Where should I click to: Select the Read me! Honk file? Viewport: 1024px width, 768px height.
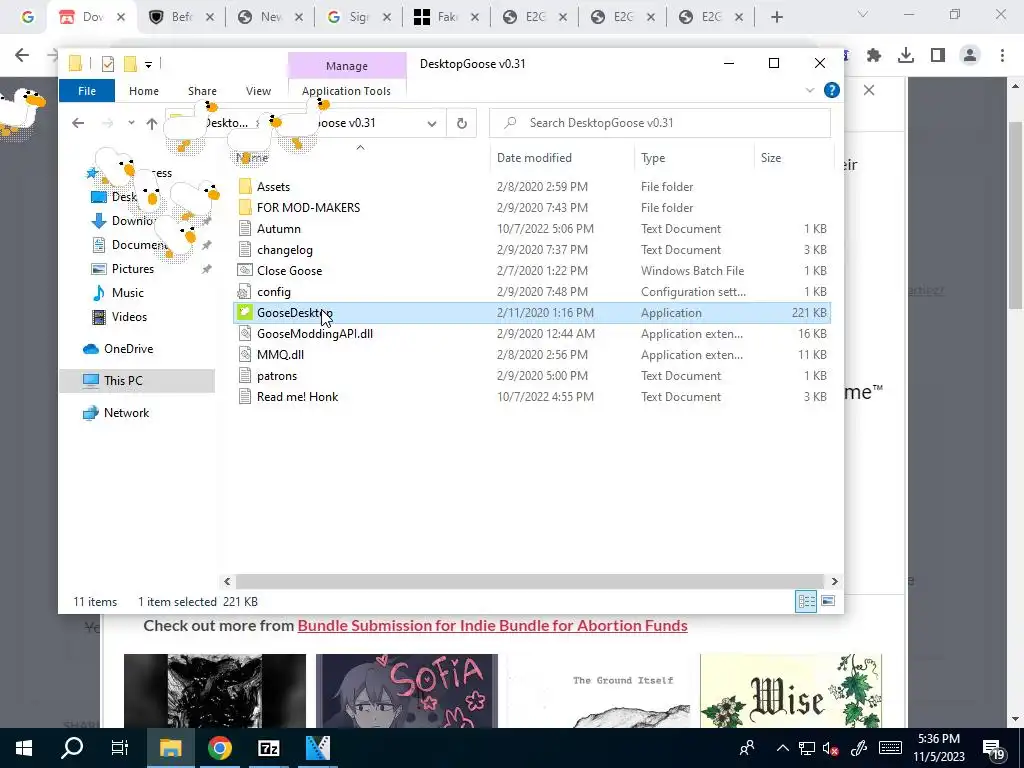click(x=532, y=396)
